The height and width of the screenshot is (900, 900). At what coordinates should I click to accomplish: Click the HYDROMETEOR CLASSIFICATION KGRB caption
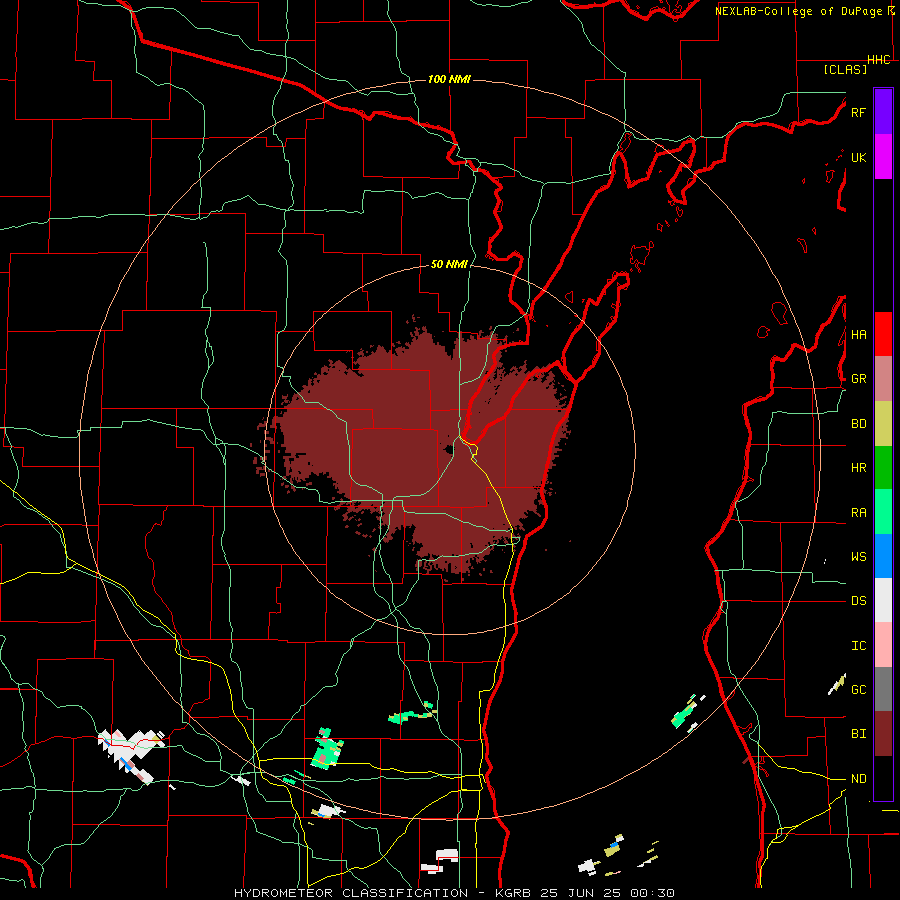pyautogui.click(x=454, y=893)
